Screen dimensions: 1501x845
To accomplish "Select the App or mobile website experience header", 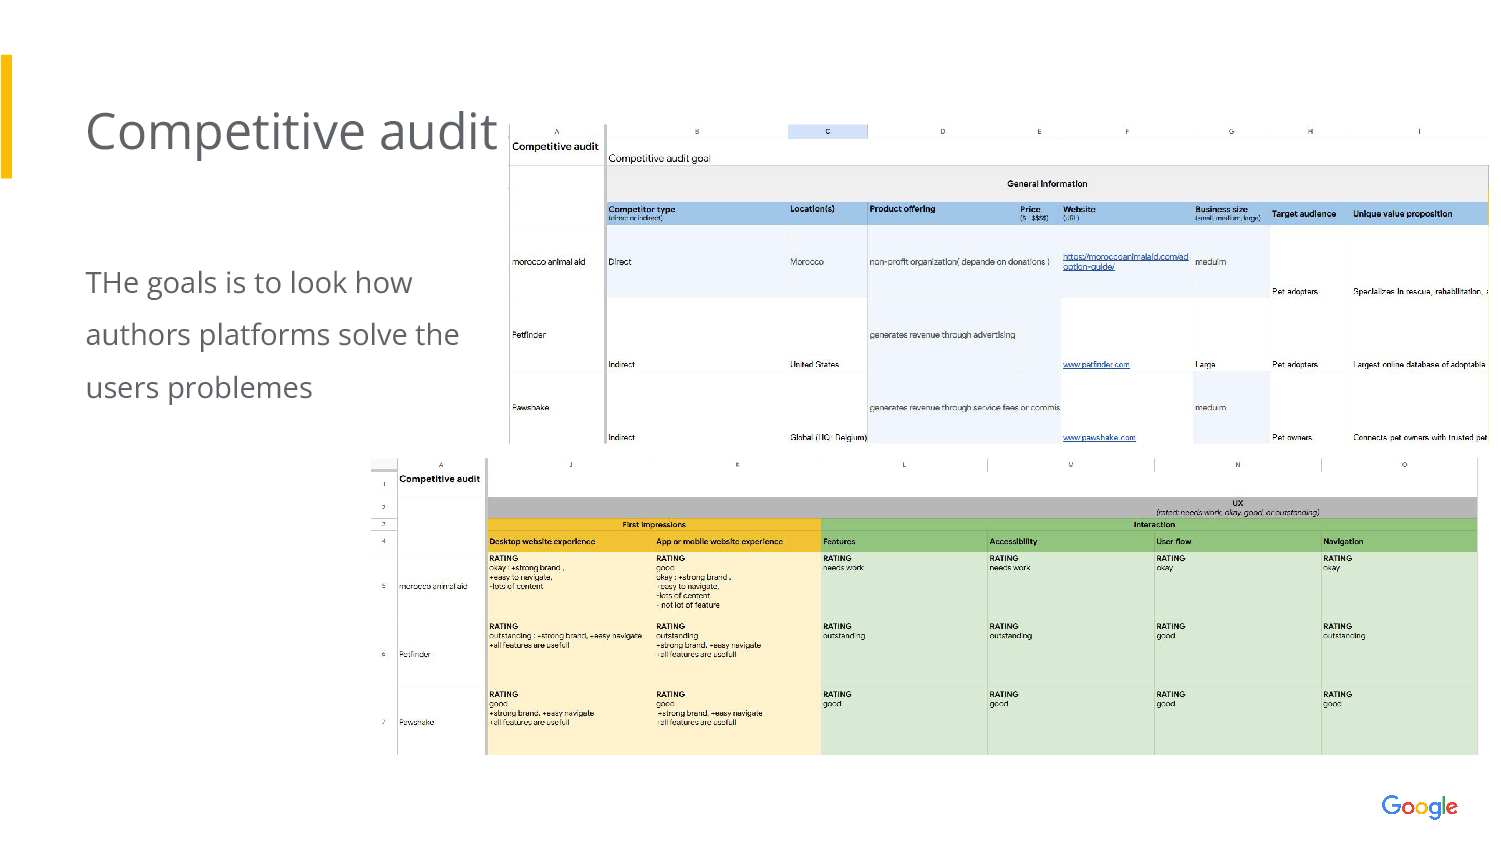I will (719, 542).
